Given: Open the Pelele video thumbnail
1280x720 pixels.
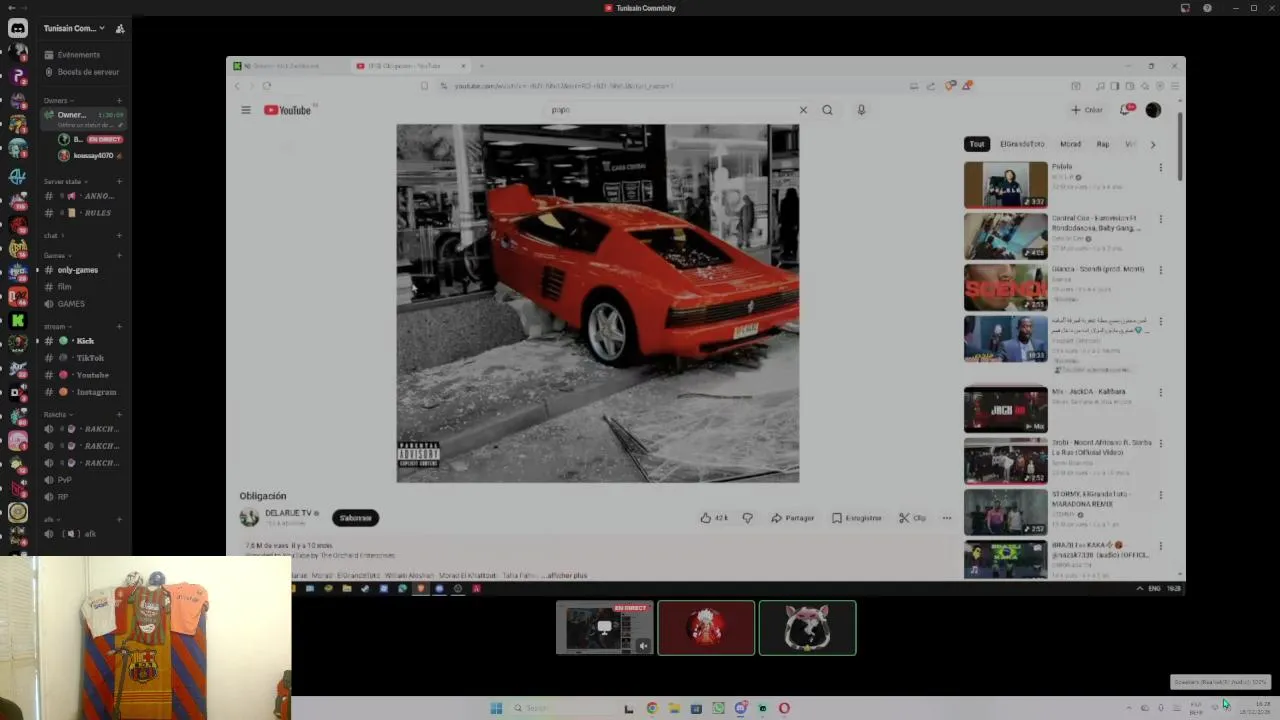Looking at the screenshot, I should 1005,185.
